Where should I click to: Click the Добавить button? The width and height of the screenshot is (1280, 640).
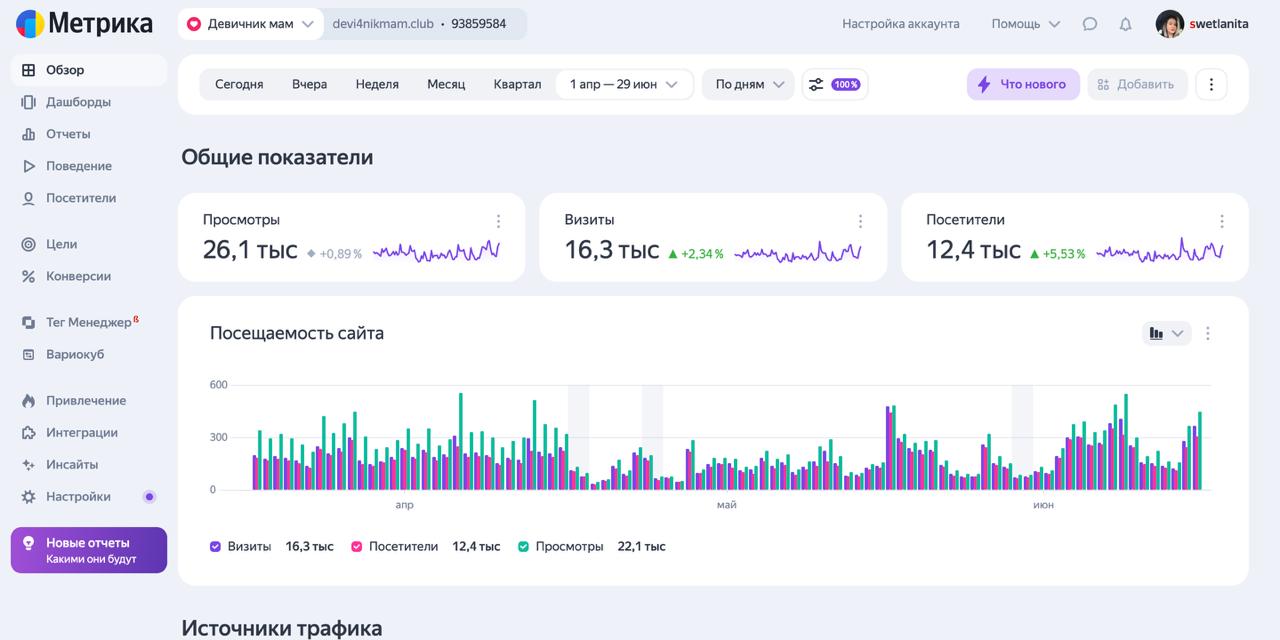tap(1137, 84)
